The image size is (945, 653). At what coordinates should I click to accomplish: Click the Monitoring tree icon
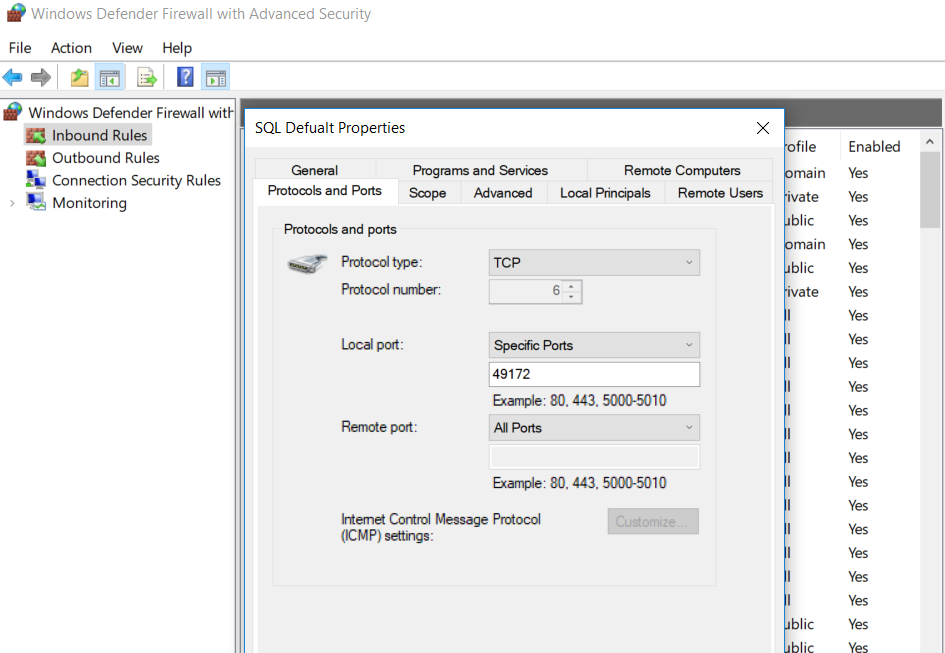[x=36, y=203]
